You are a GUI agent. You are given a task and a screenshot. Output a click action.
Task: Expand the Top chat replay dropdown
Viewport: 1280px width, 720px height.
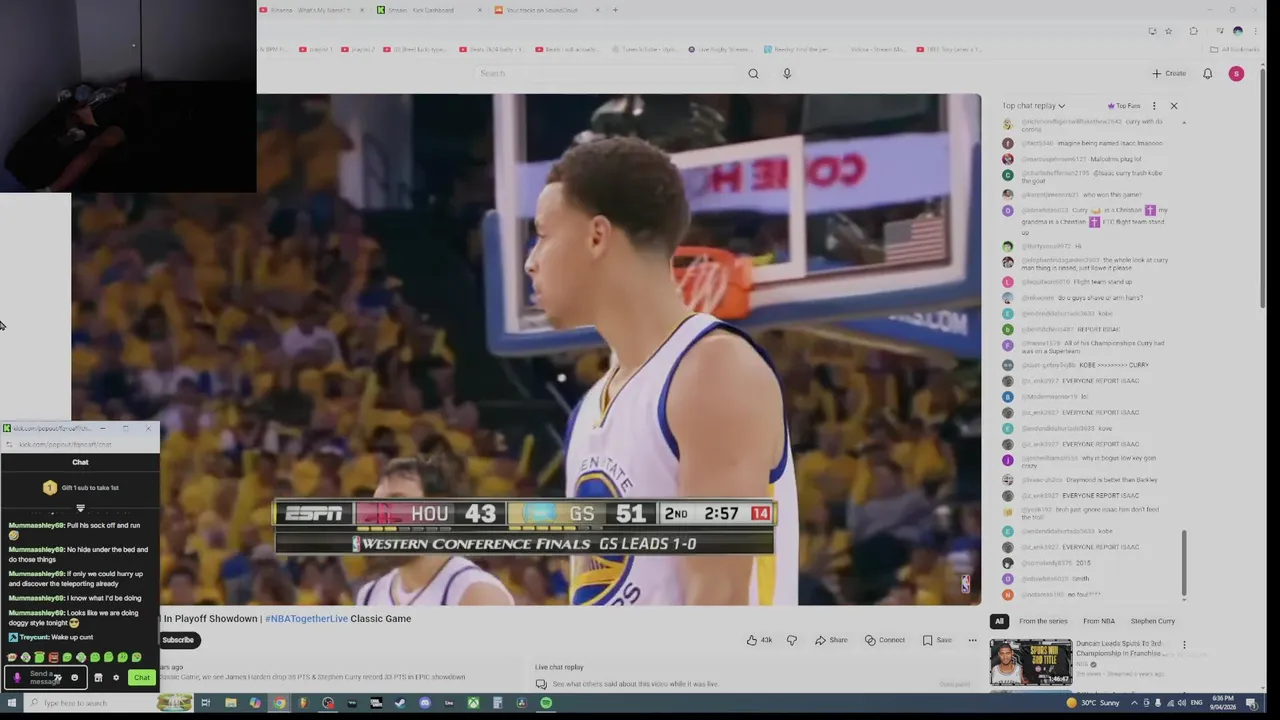click(x=1034, y=105)
